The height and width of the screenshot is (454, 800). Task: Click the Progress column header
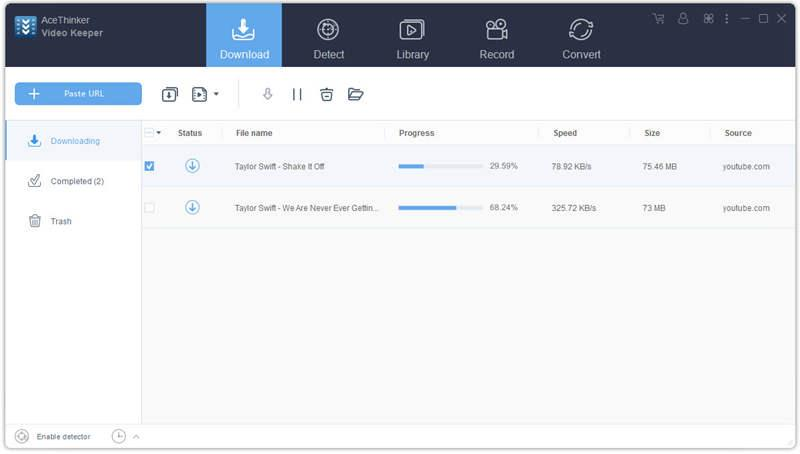(416, 133)
